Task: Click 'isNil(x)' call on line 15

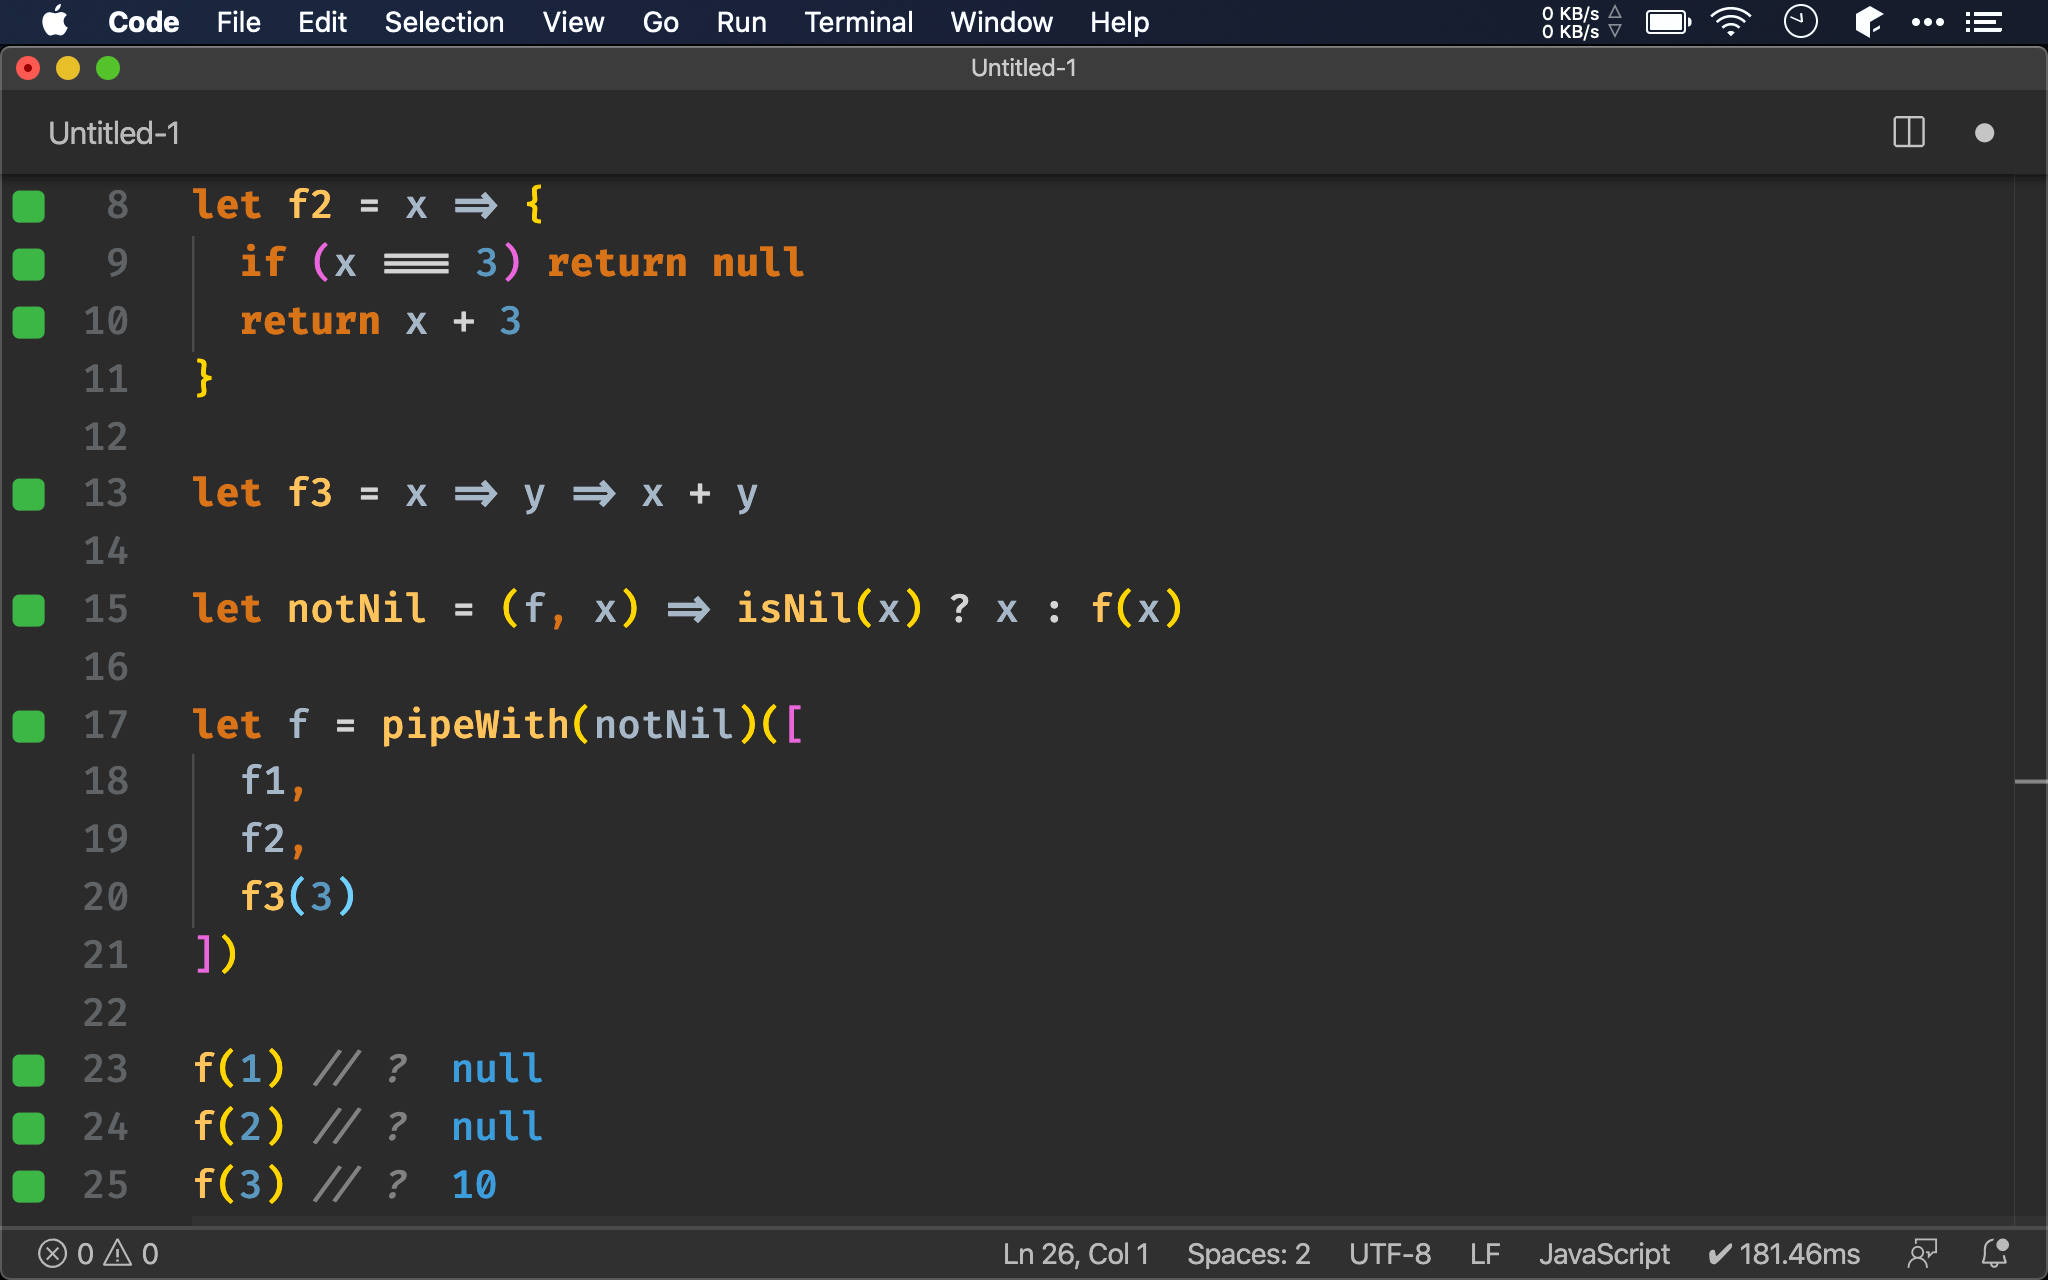Action: click(x=829, y=609)
